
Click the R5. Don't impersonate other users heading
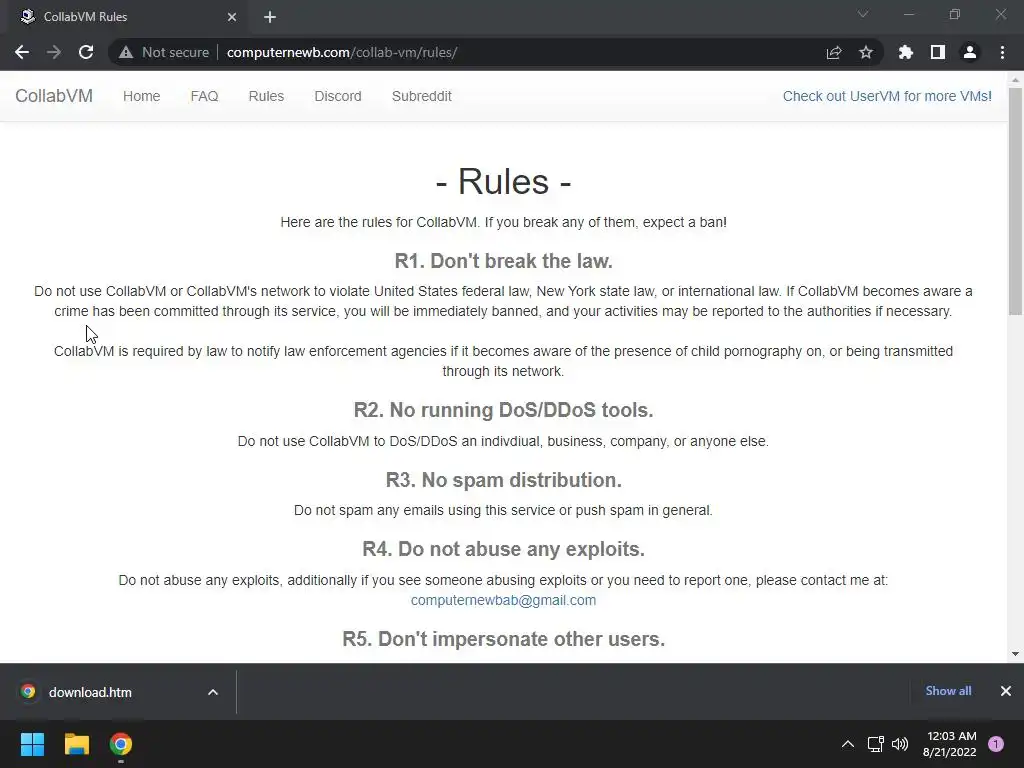504,639
